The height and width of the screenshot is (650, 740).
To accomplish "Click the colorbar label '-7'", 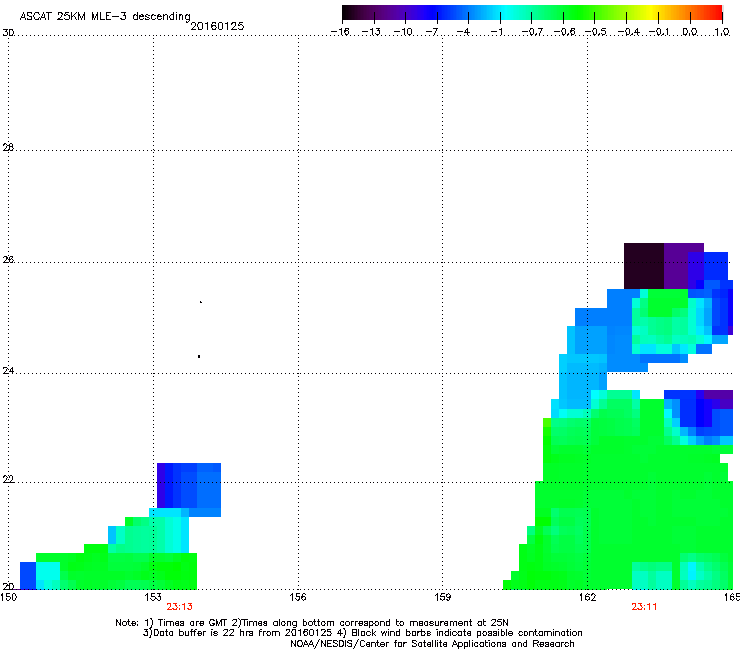I will [x=432, y=32].
